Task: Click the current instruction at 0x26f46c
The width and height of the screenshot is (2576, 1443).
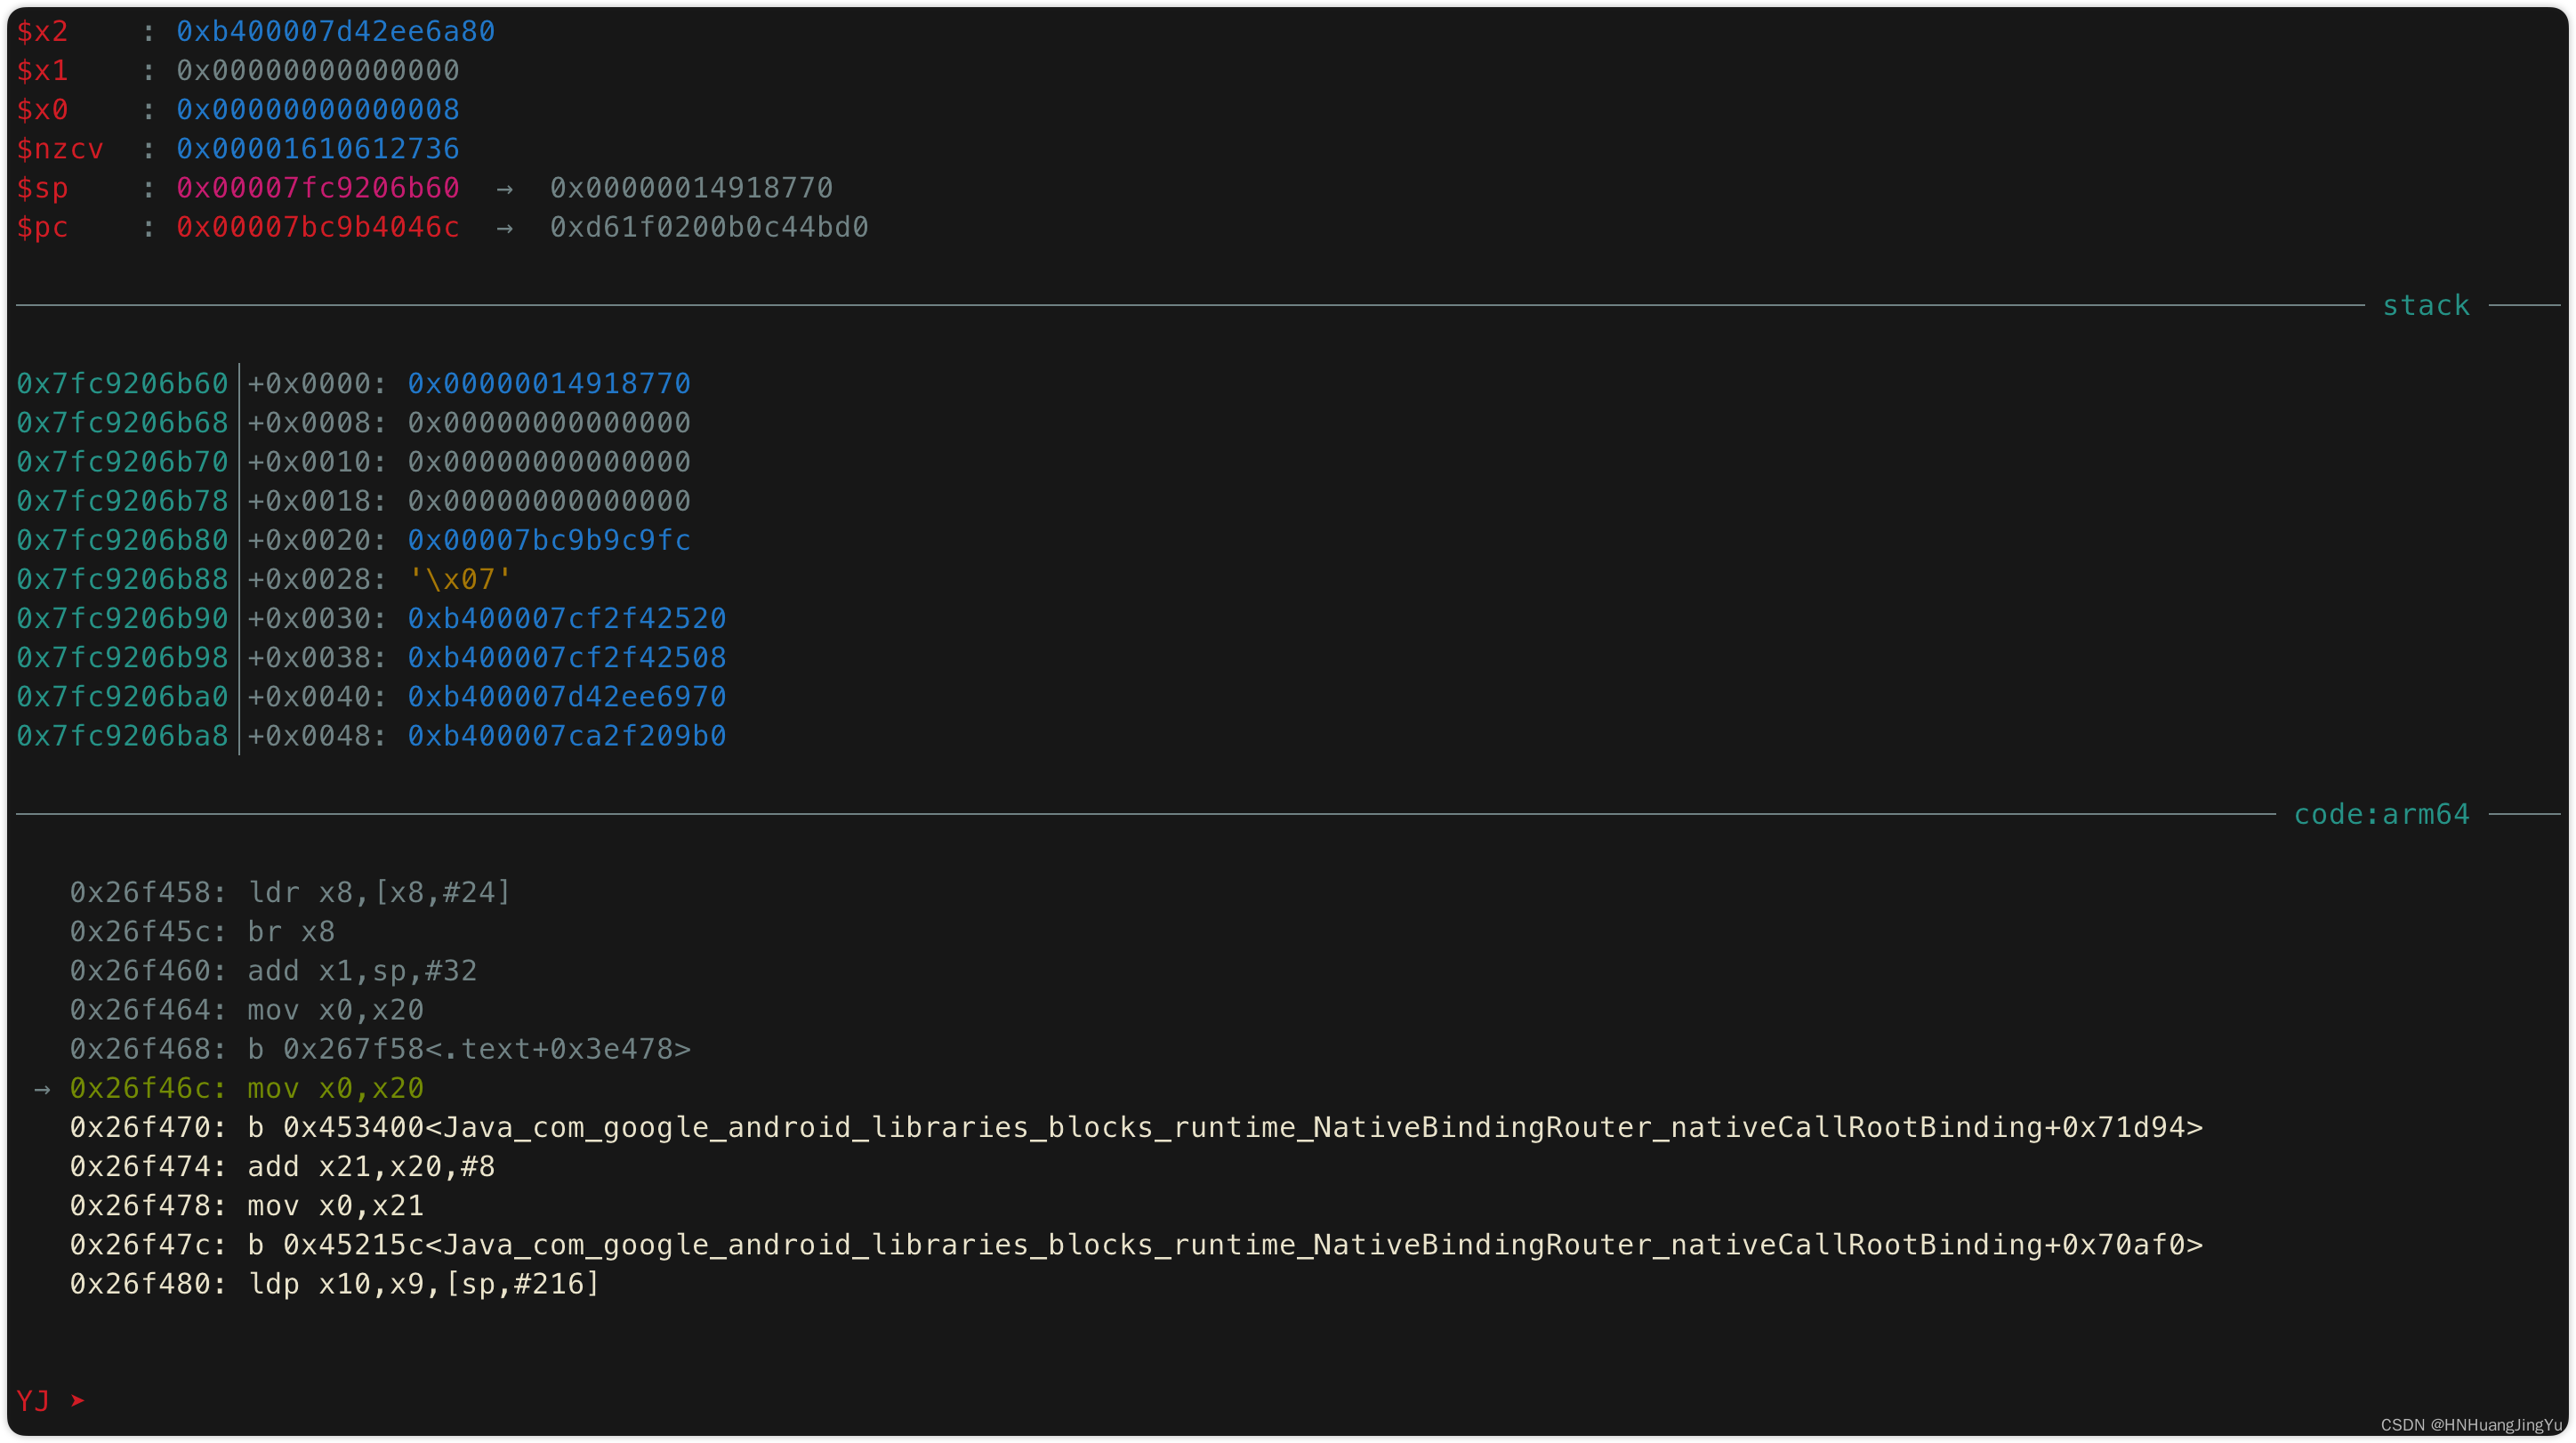Action: point(246,1088)
